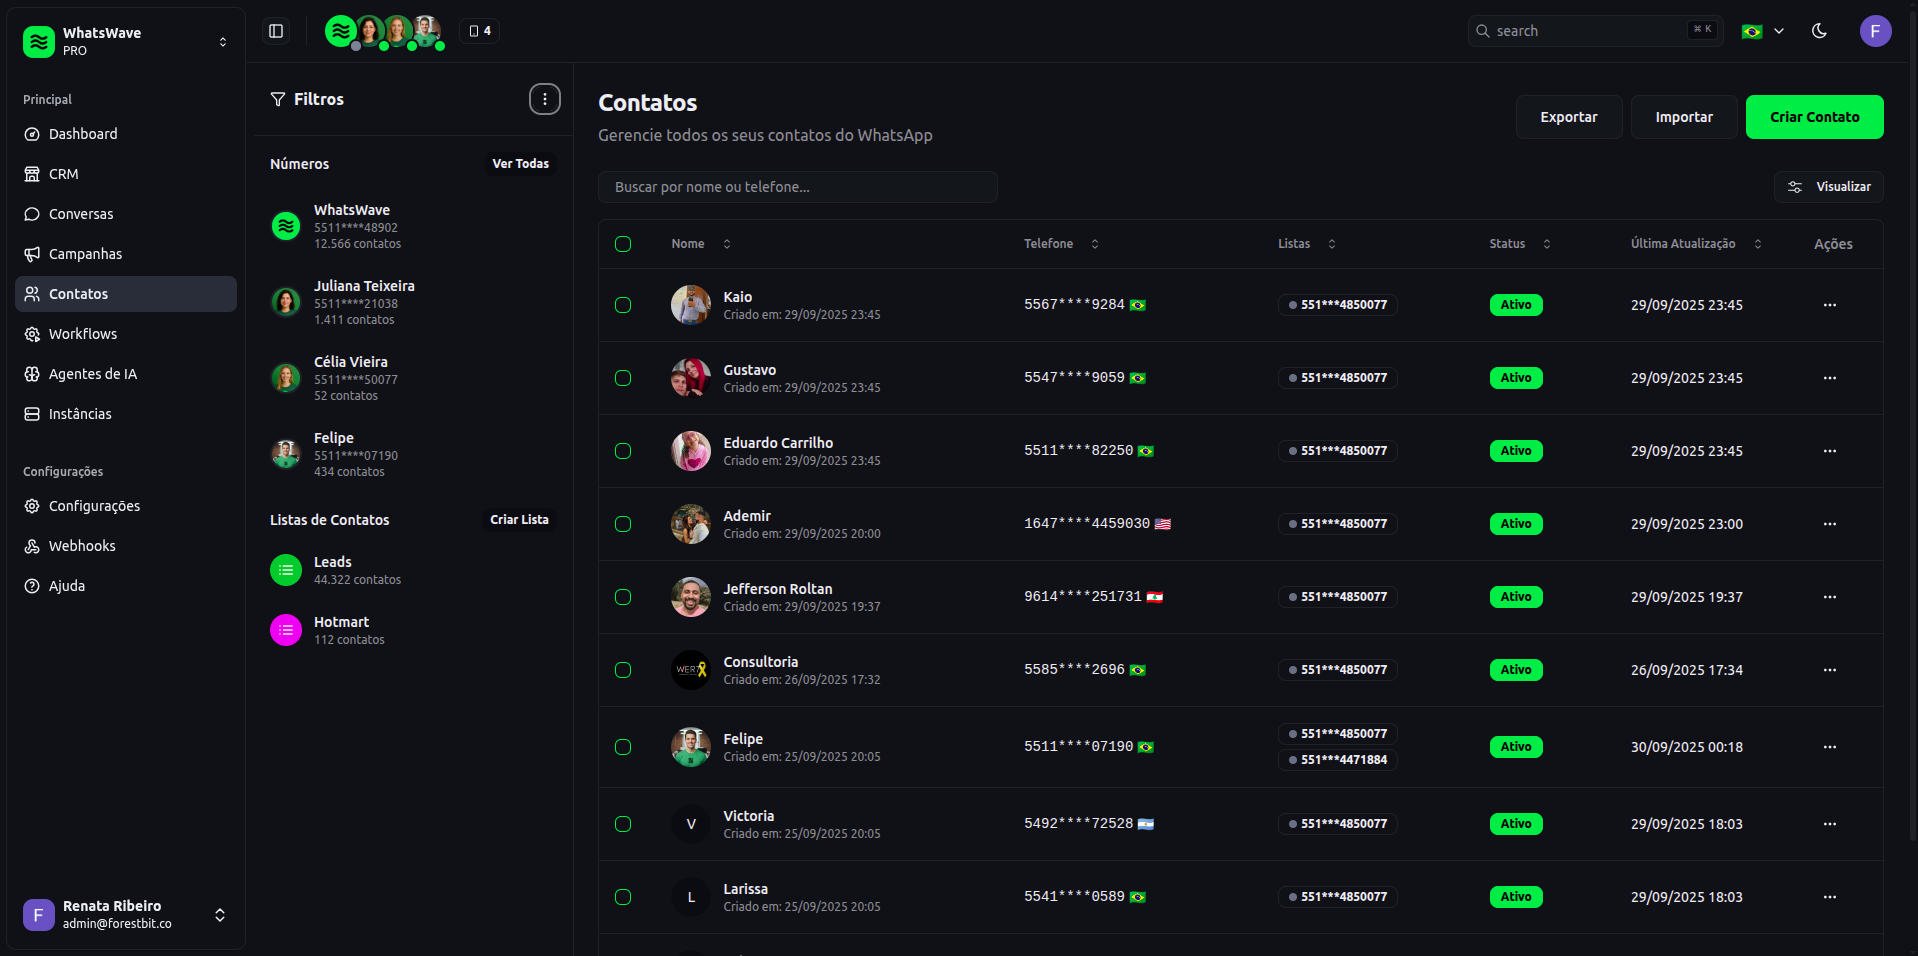Focus the Buscar por nome ou telefone field
1918x956 pixels.
pyautogui.click(x=798, y=187)
